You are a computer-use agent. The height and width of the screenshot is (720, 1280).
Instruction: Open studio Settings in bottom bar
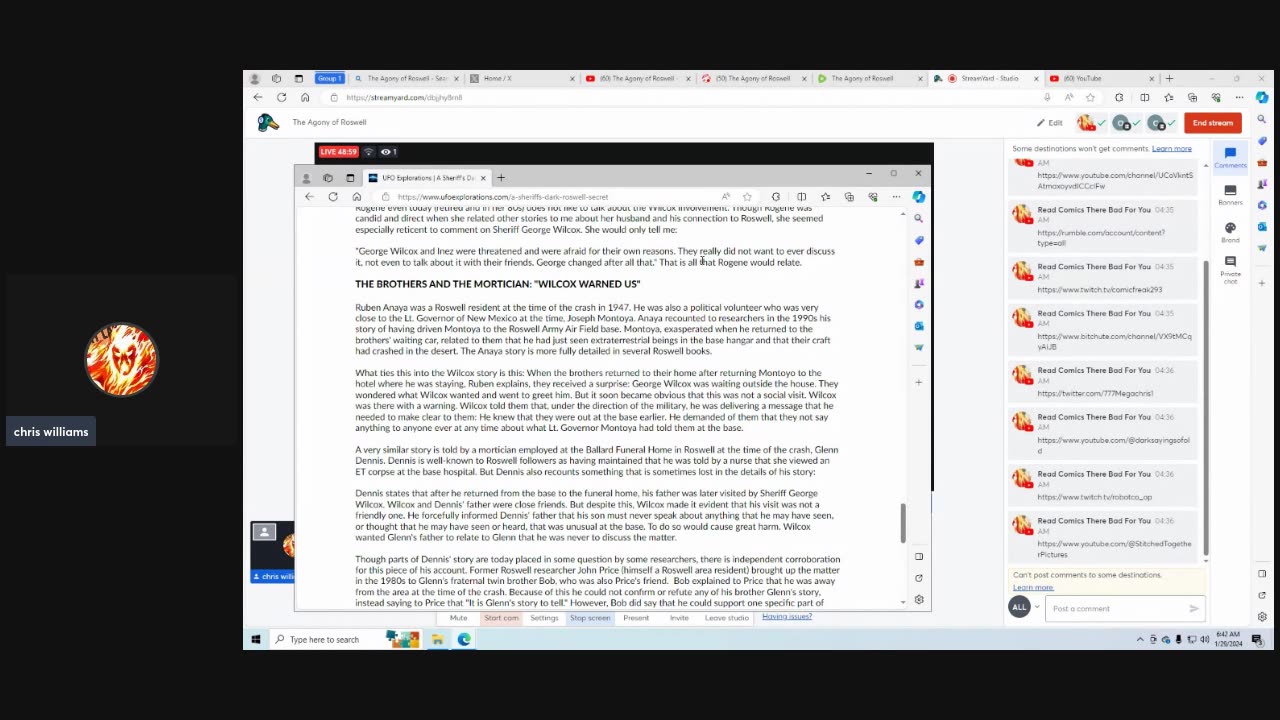544,618
